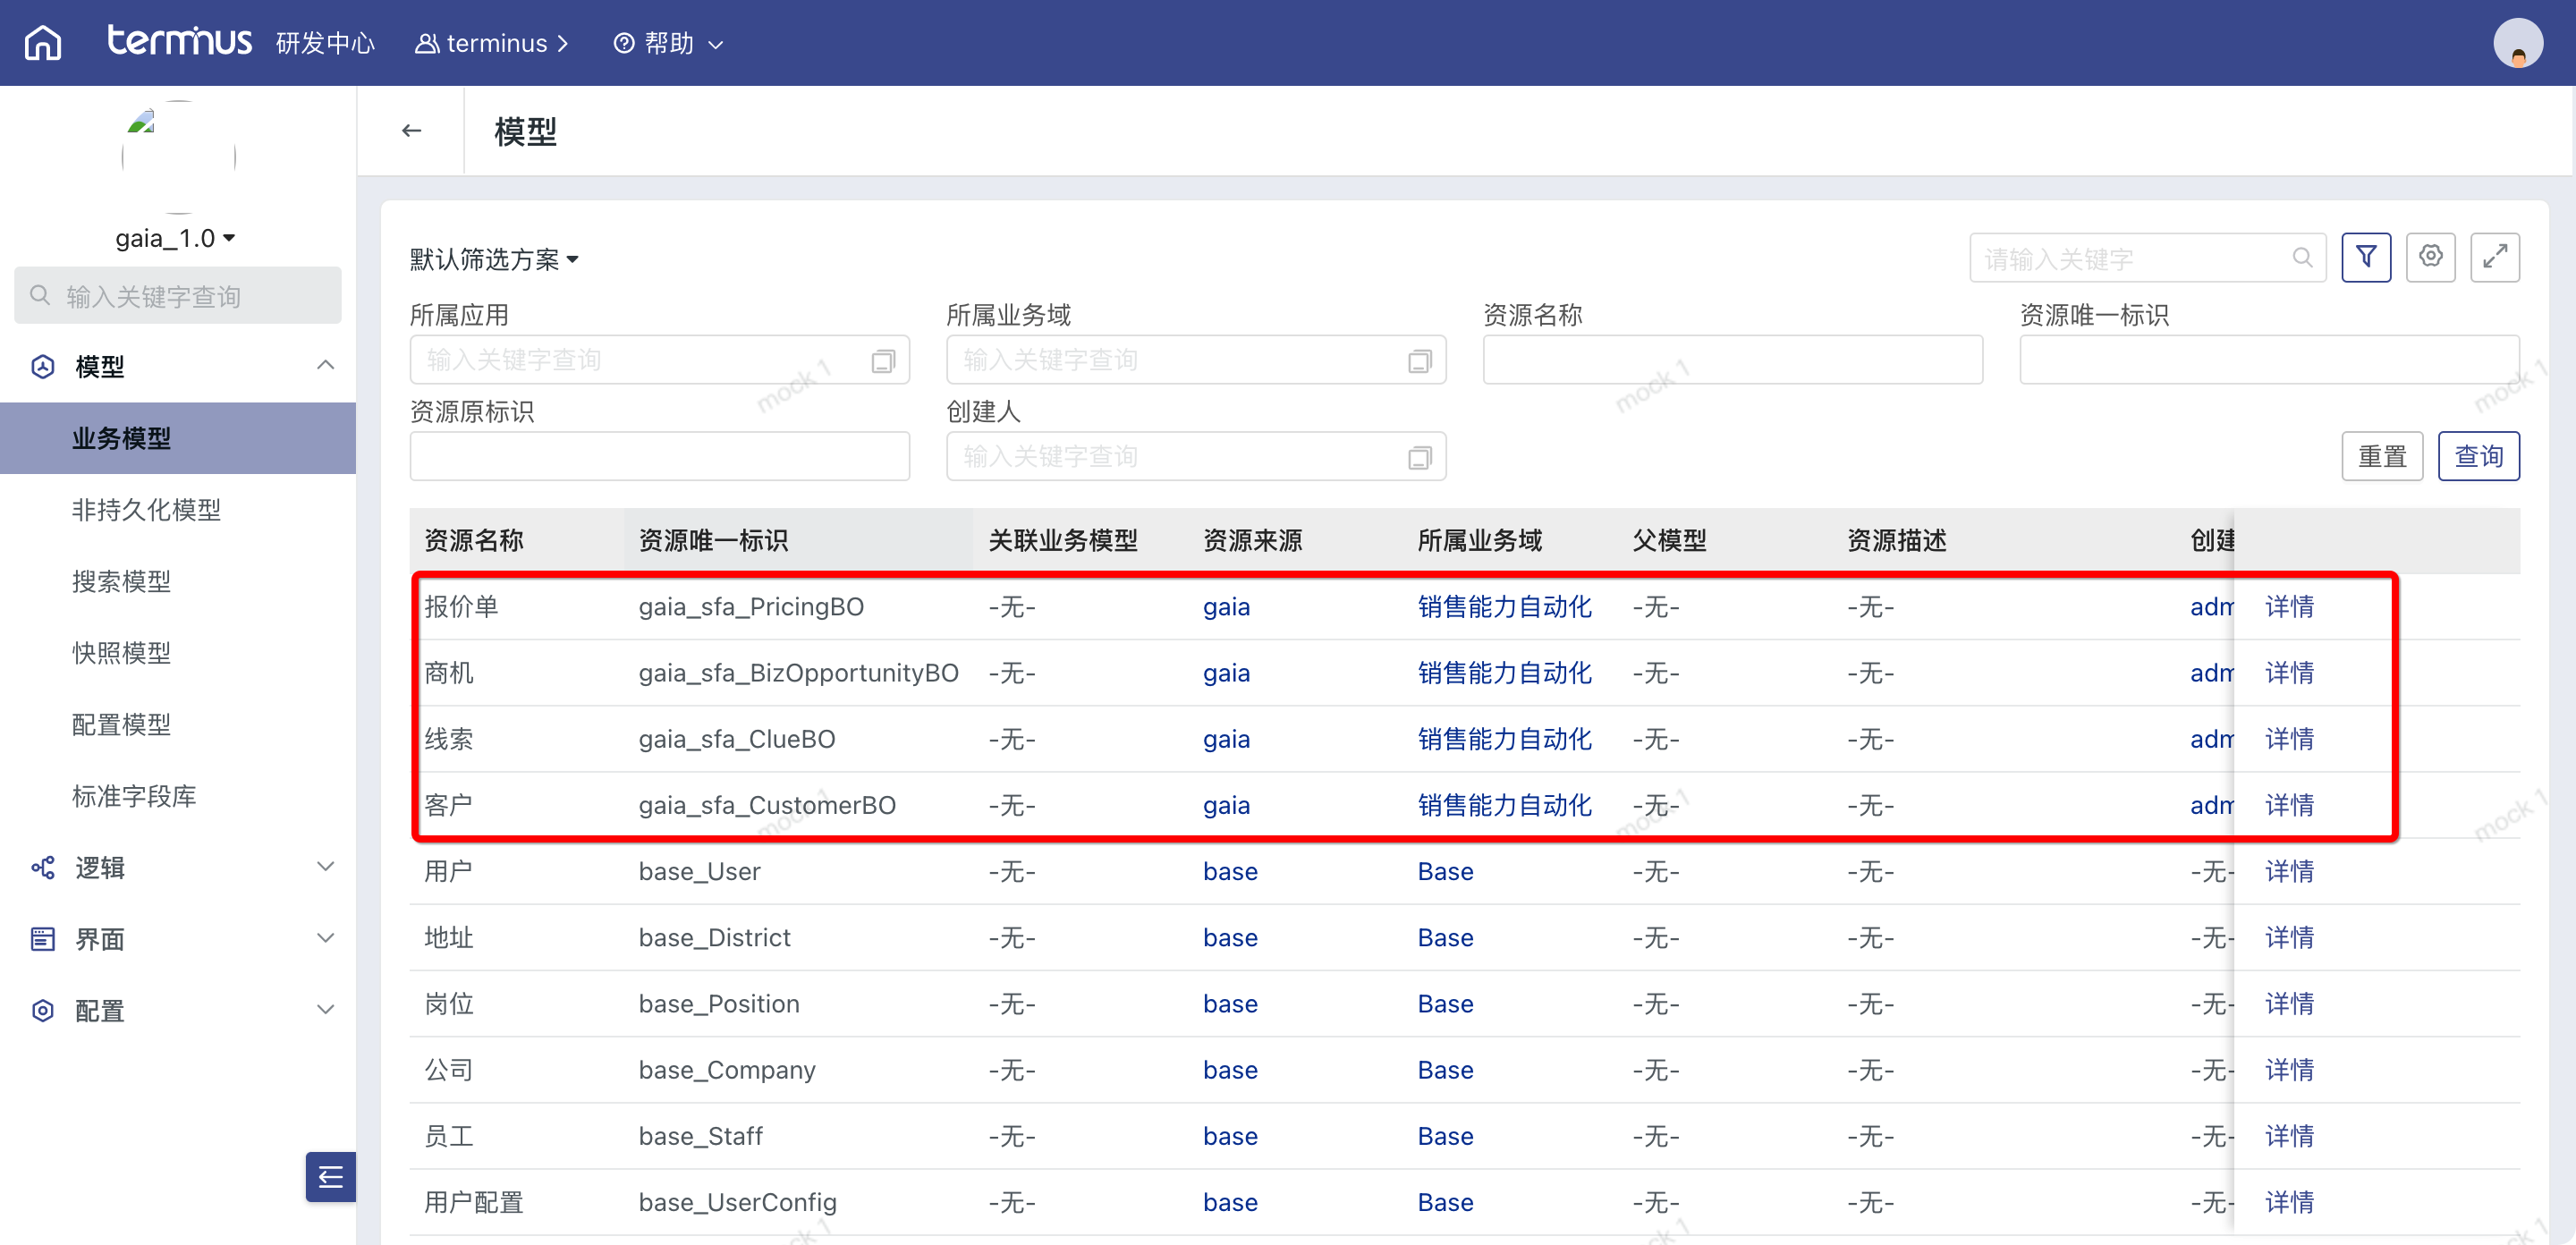Screen dimensions: 2576x1245
Task: Open the 帮助 dropdown menu
Action: tap(669, 44)
